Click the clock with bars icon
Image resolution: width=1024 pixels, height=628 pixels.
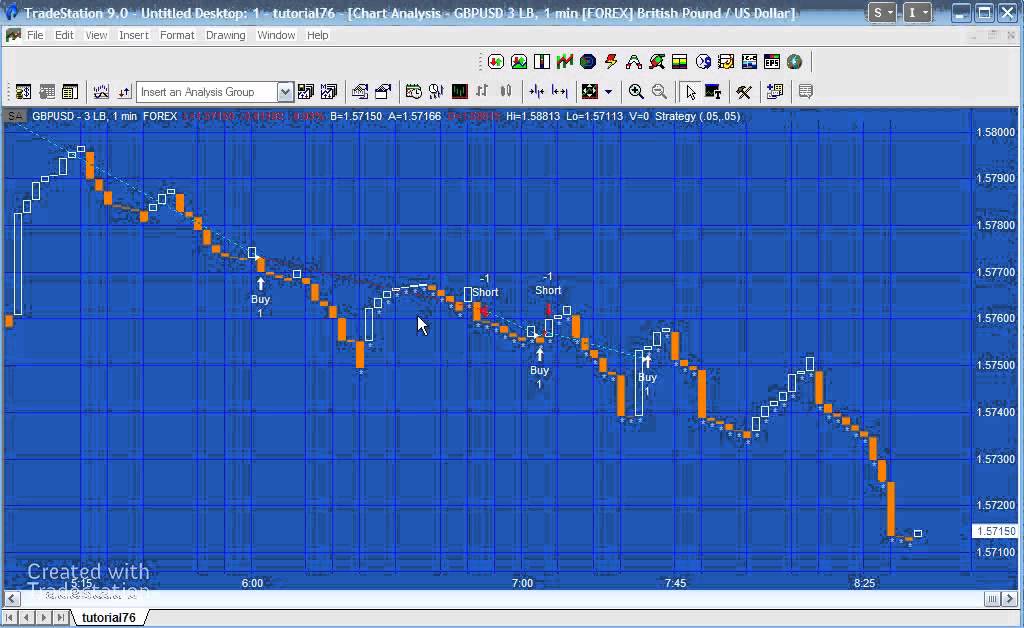pos(436,91)
